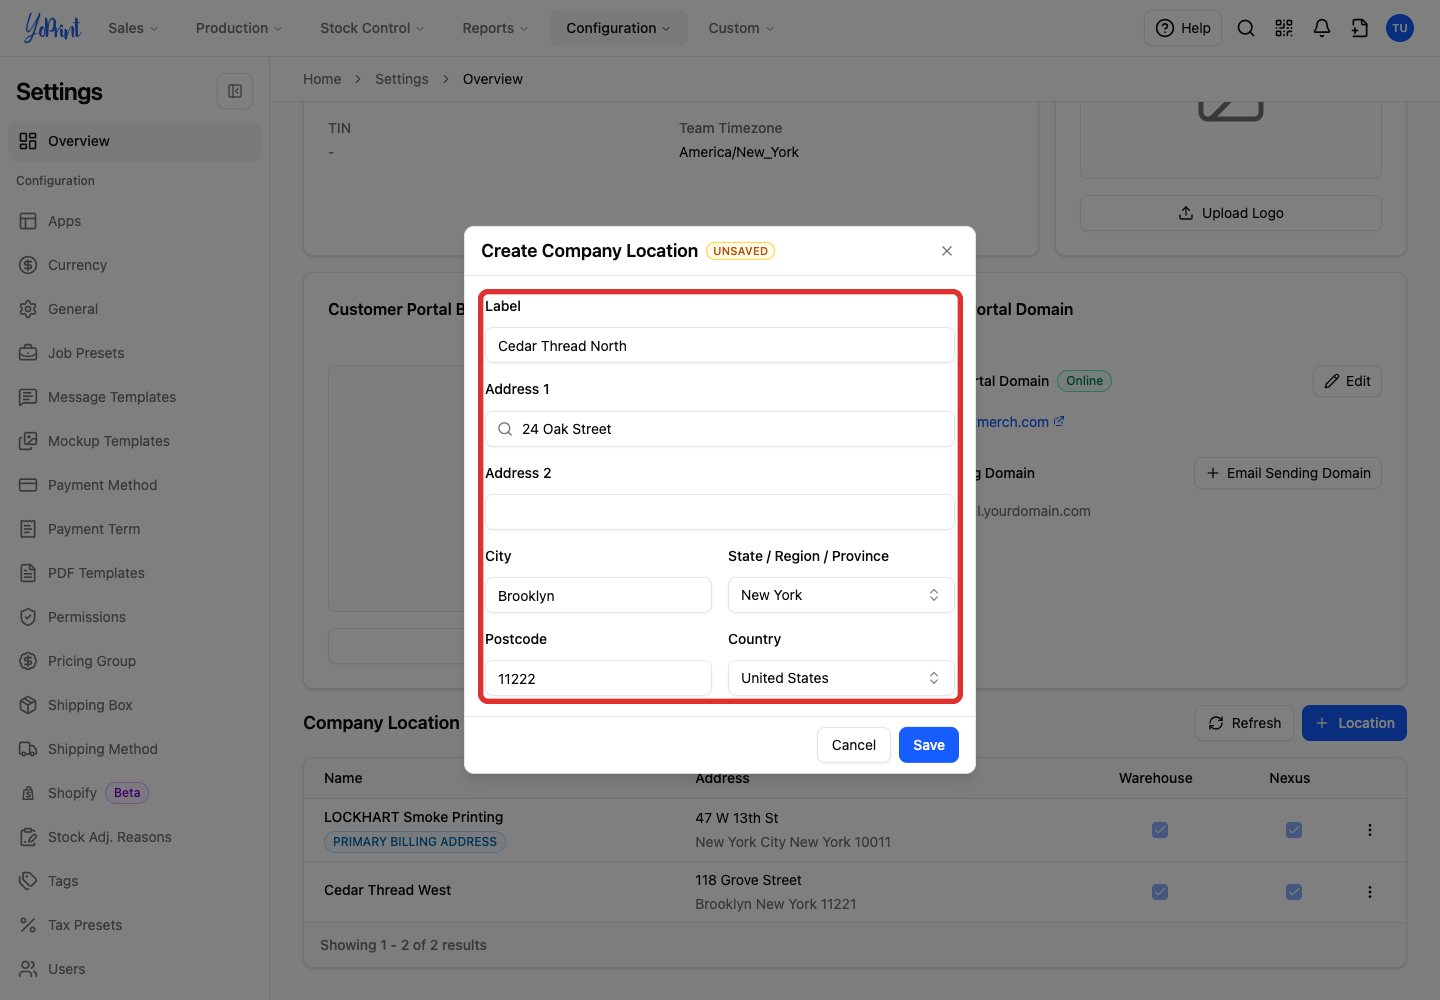Toggle Nexus checkbox for LOCKHART Smoke Printing

pos(1294,830)
